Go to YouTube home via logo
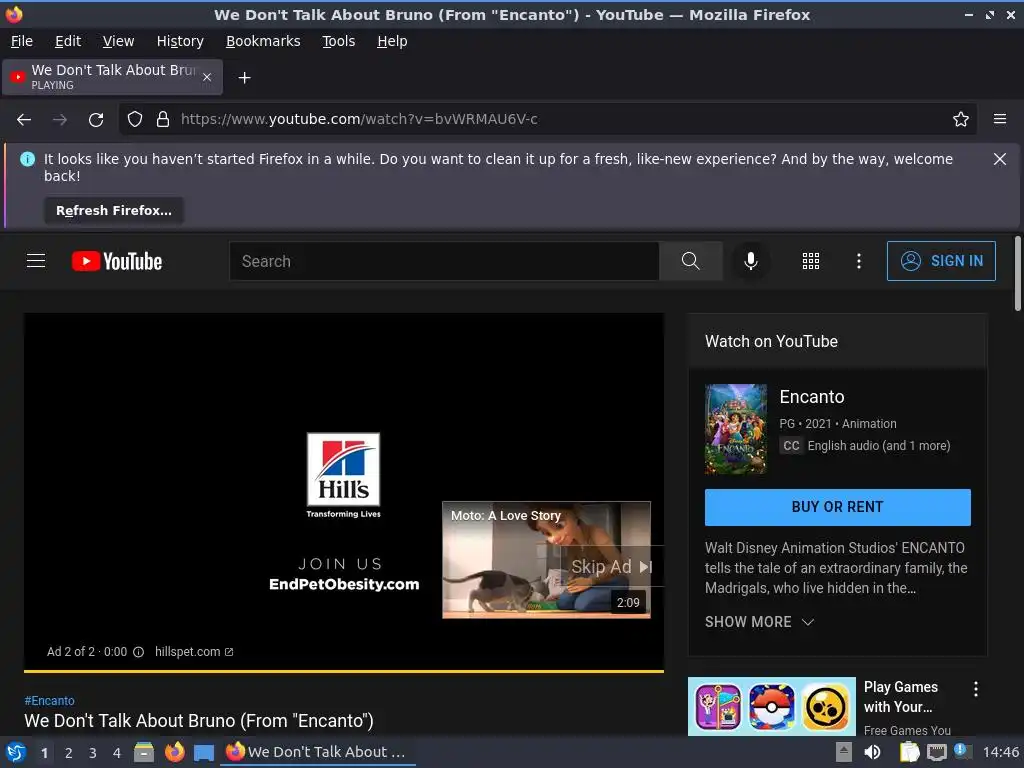The height and width of the screenshot is (768, 1024). click(x=117, y=261)
